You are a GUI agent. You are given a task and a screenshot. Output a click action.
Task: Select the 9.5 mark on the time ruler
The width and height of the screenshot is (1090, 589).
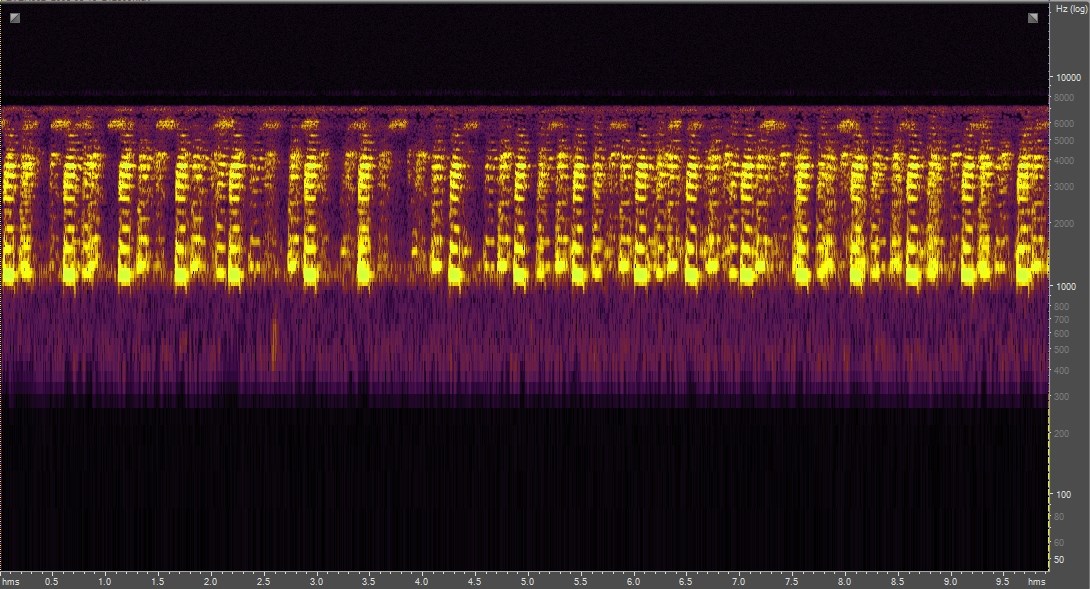tap(1003, 581)
